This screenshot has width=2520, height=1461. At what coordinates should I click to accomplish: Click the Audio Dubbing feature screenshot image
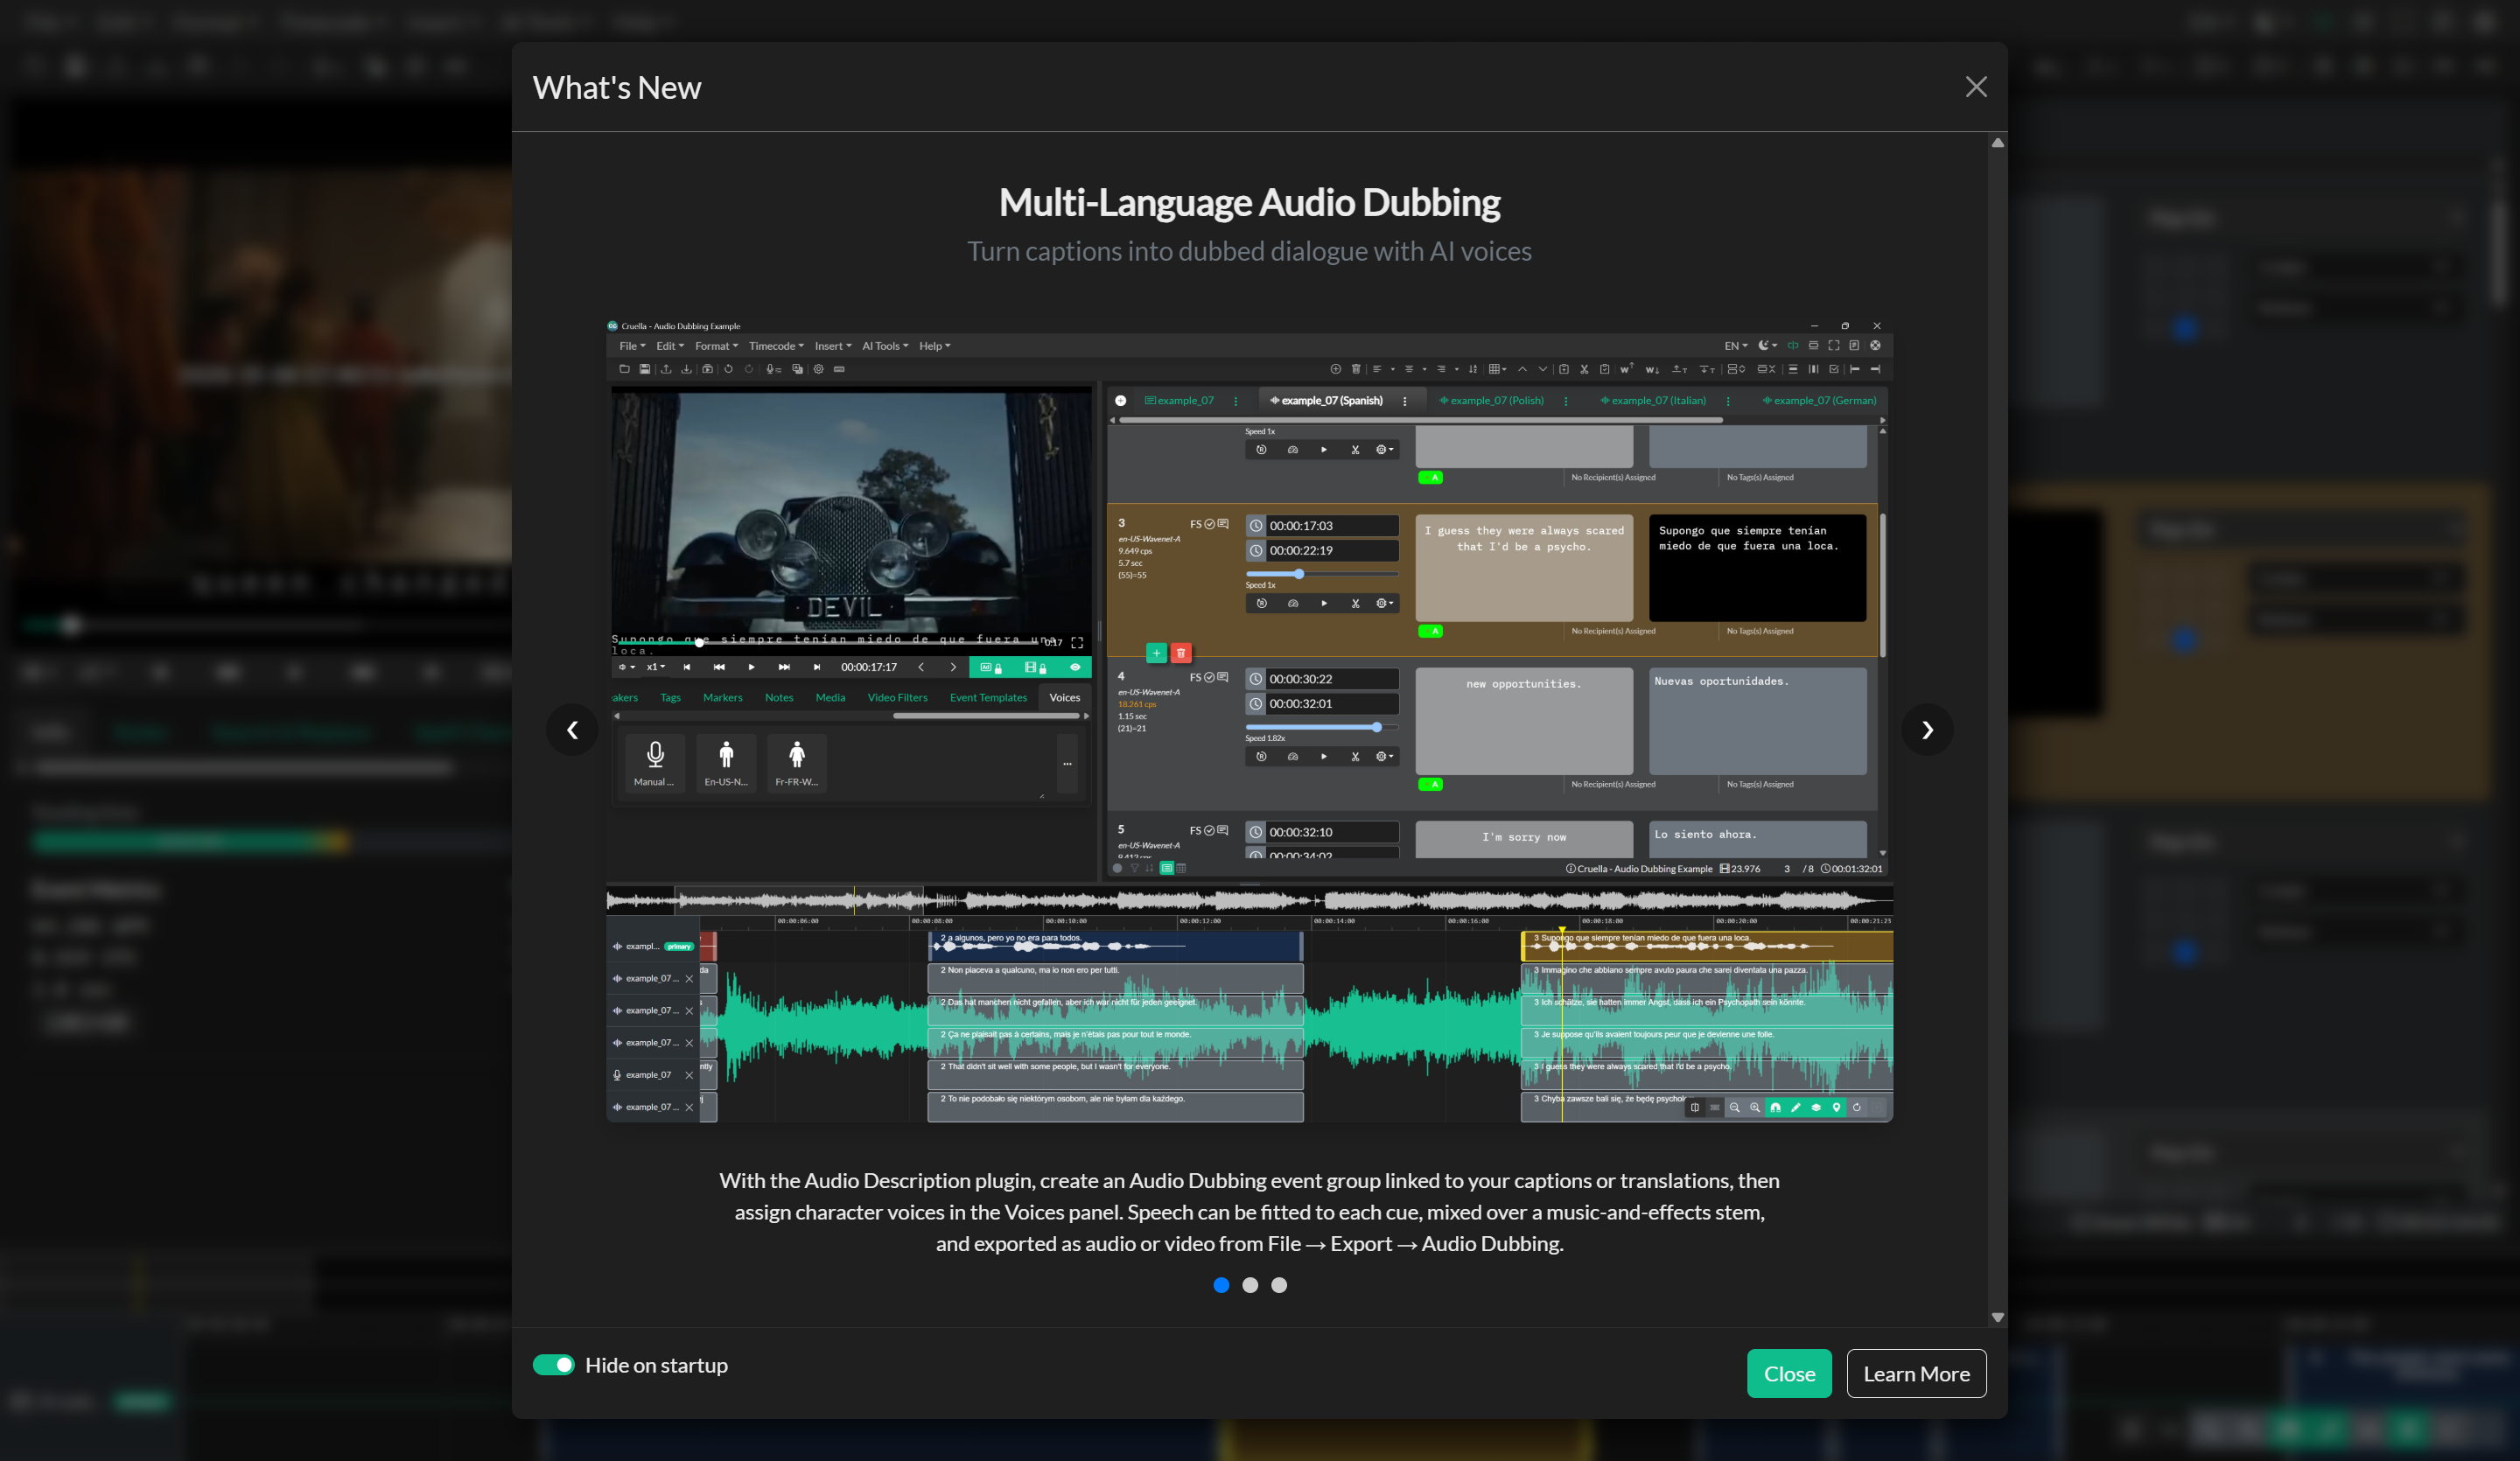pos(1249,720)
